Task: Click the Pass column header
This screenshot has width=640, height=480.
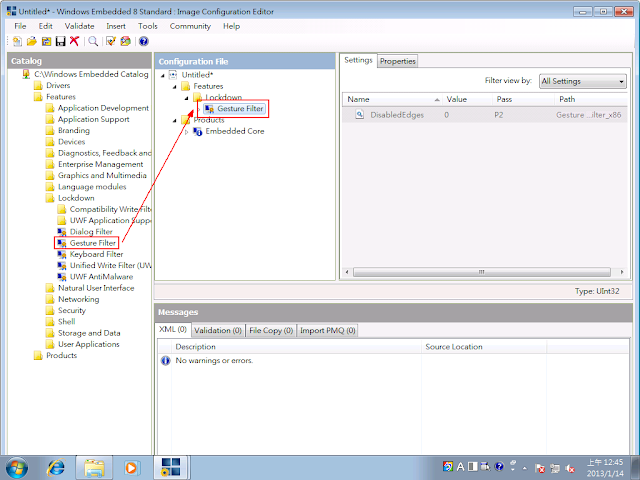Action: coord(524,99)
